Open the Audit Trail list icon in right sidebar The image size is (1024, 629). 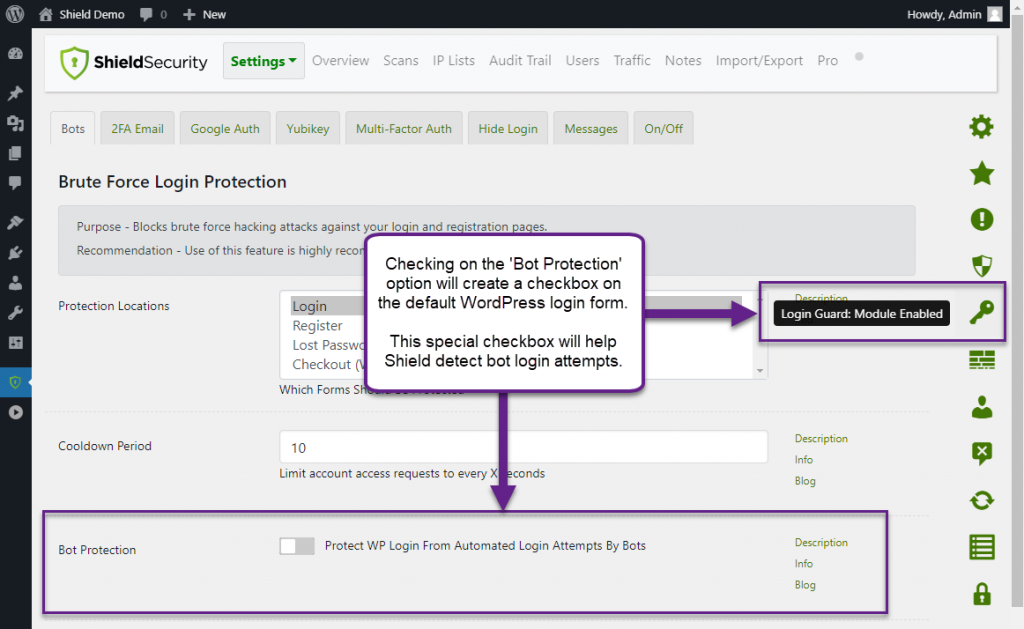coord(982,547)
